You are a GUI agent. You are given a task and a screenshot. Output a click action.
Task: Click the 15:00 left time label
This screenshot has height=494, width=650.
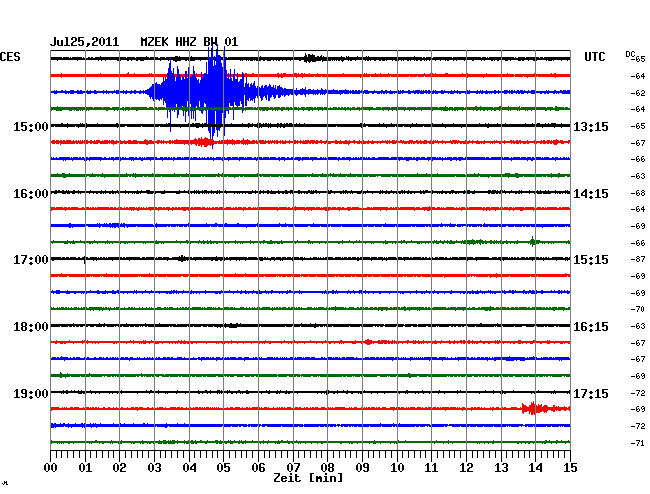click(x=31, y=127)
